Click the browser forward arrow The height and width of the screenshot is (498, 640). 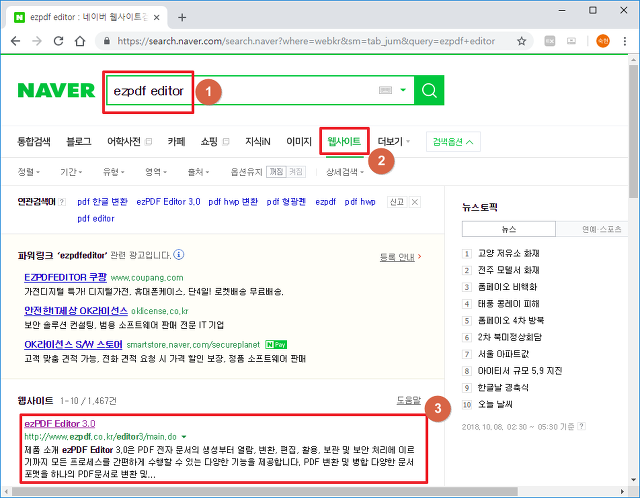pos(37,41)
